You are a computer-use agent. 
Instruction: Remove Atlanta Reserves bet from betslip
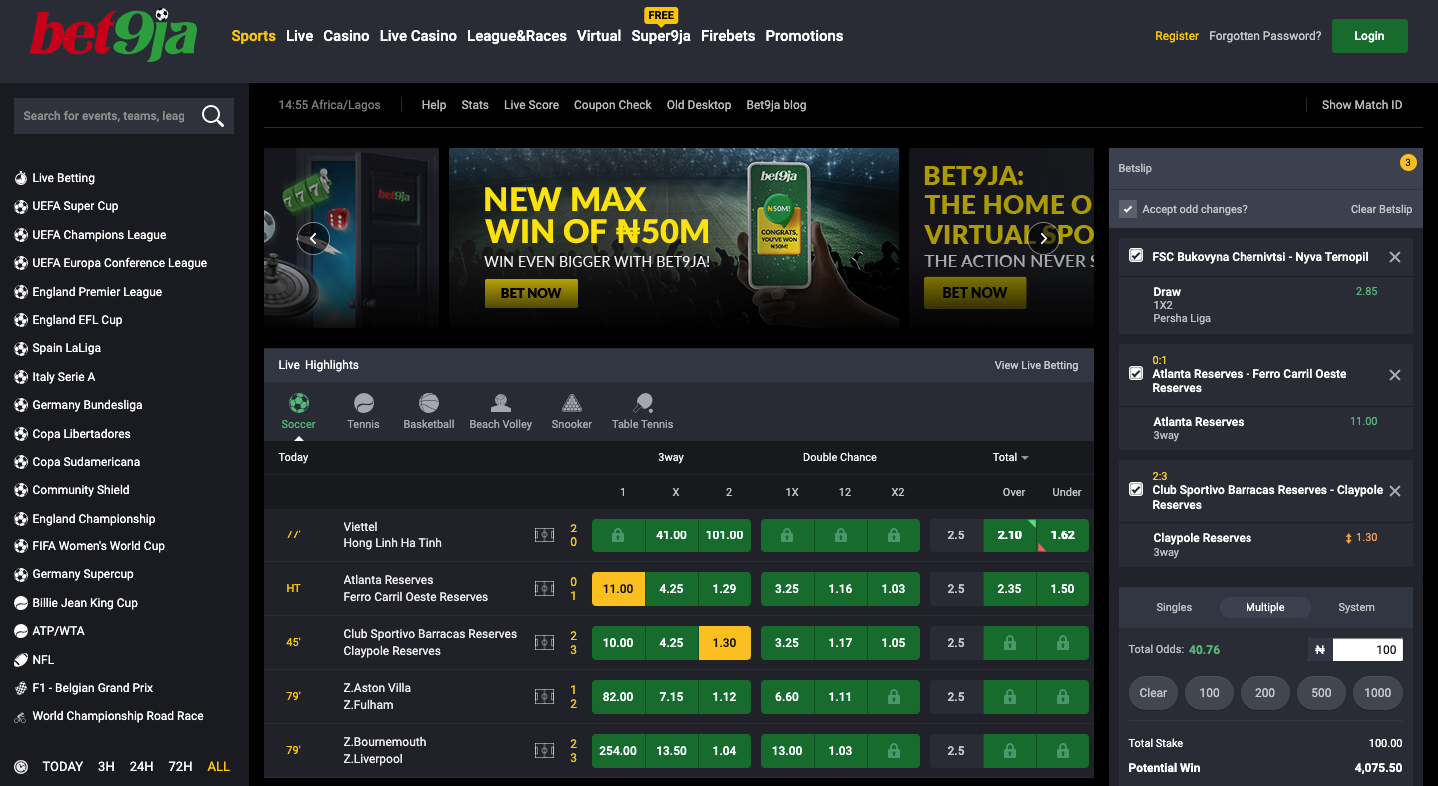coord(1395,375)
